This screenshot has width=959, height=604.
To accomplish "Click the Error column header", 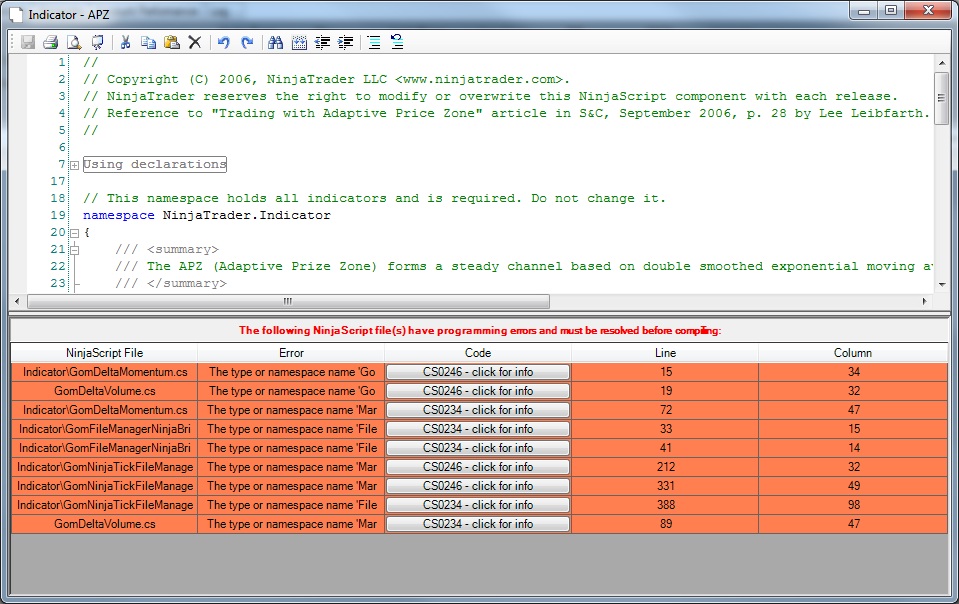I will pos(291,353).
